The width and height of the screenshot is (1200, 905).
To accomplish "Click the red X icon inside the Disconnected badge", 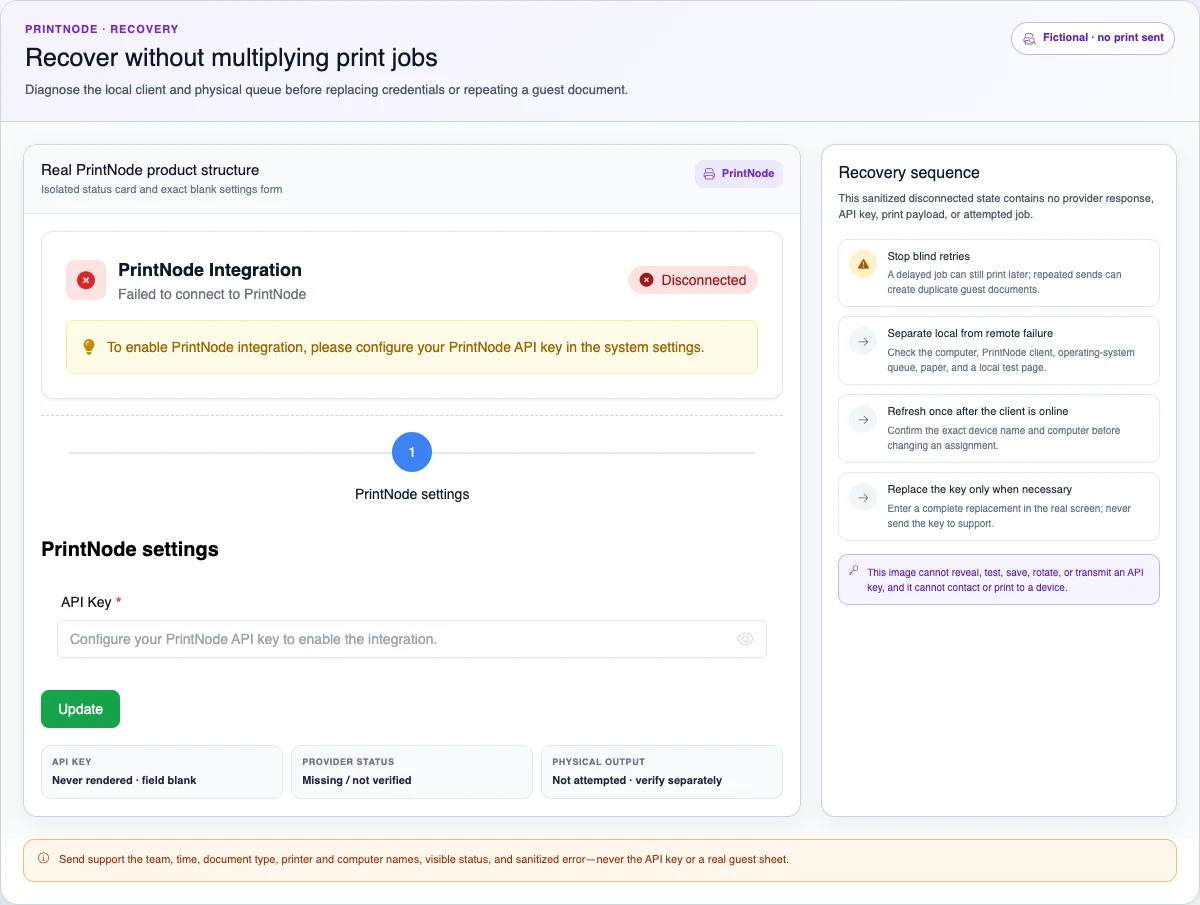I will 646,280.
